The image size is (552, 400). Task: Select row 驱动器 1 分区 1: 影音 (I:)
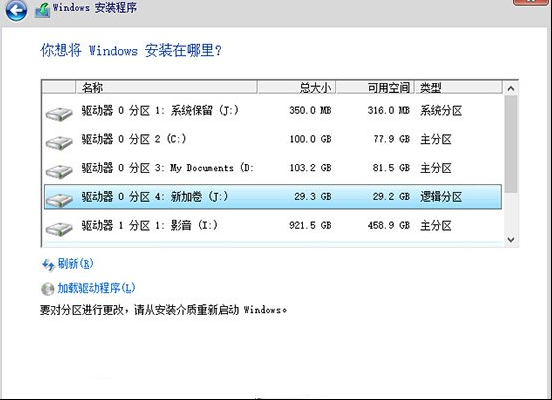click(273, 225)
